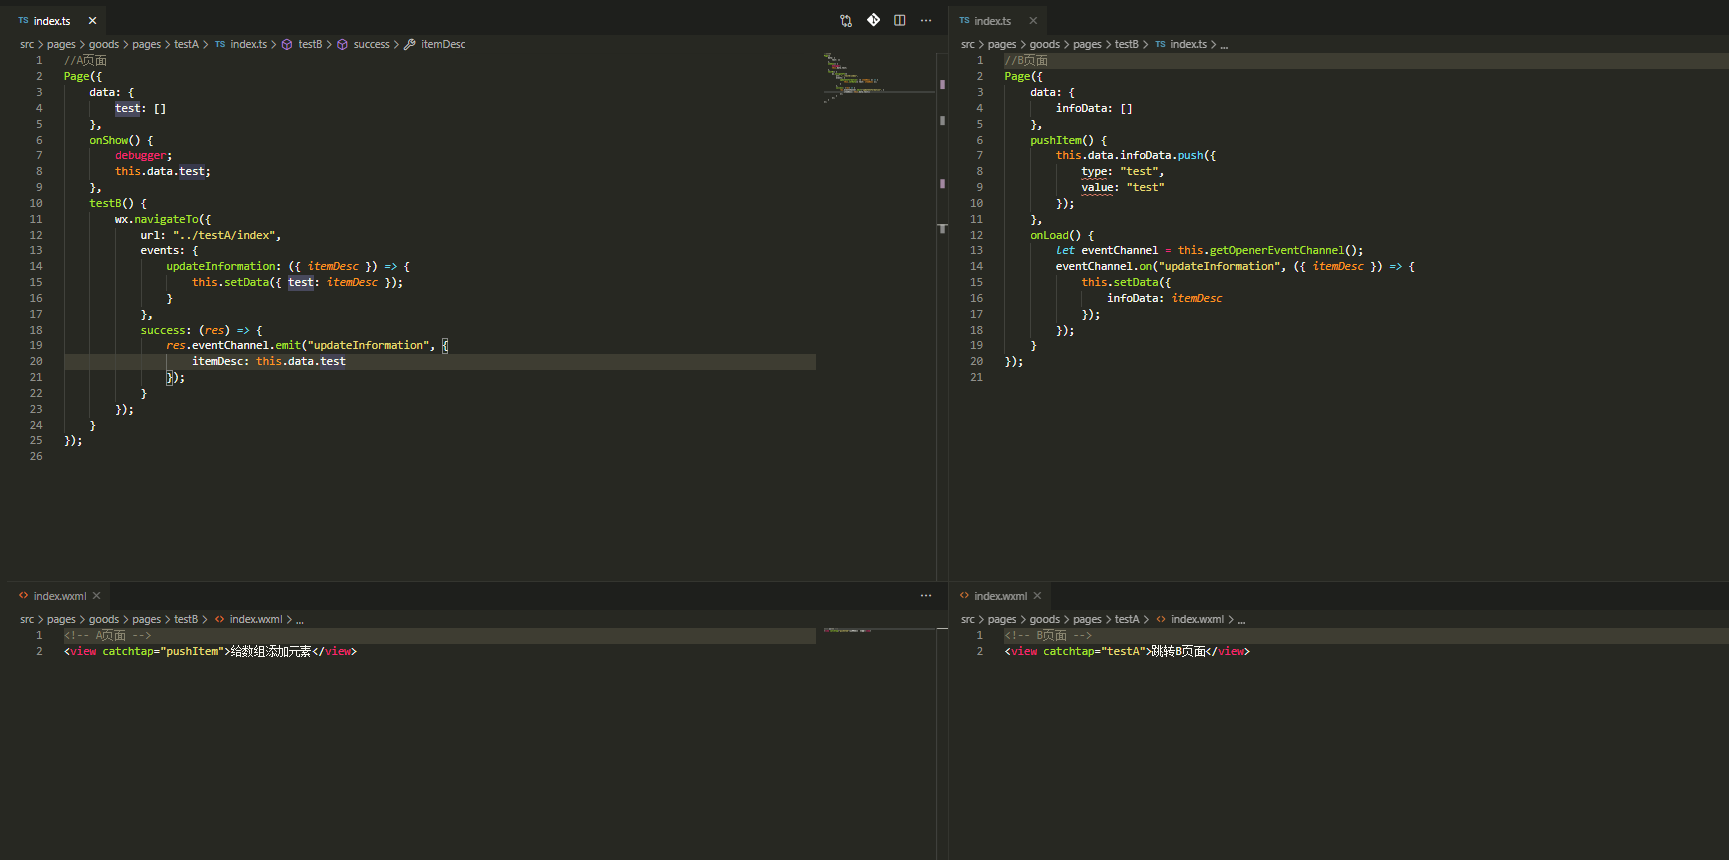Open the compare changes icon in editor toolbar
This screenshot has height=860, width=1729.
pos(846,20)
